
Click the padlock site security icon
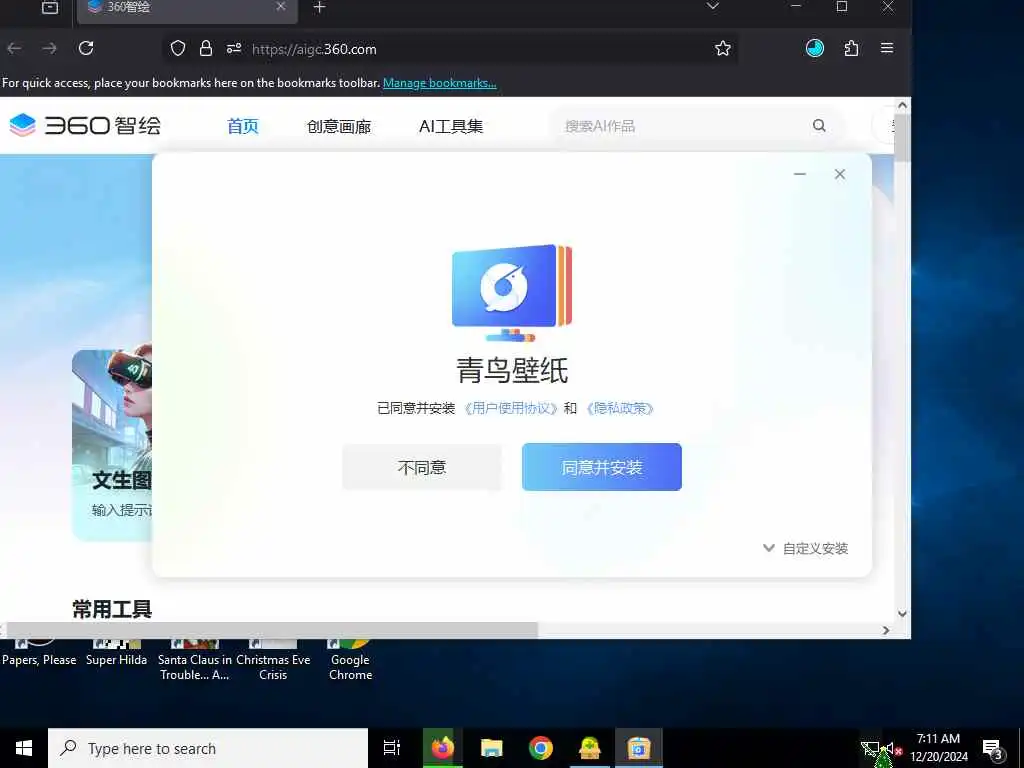[206, 48]
